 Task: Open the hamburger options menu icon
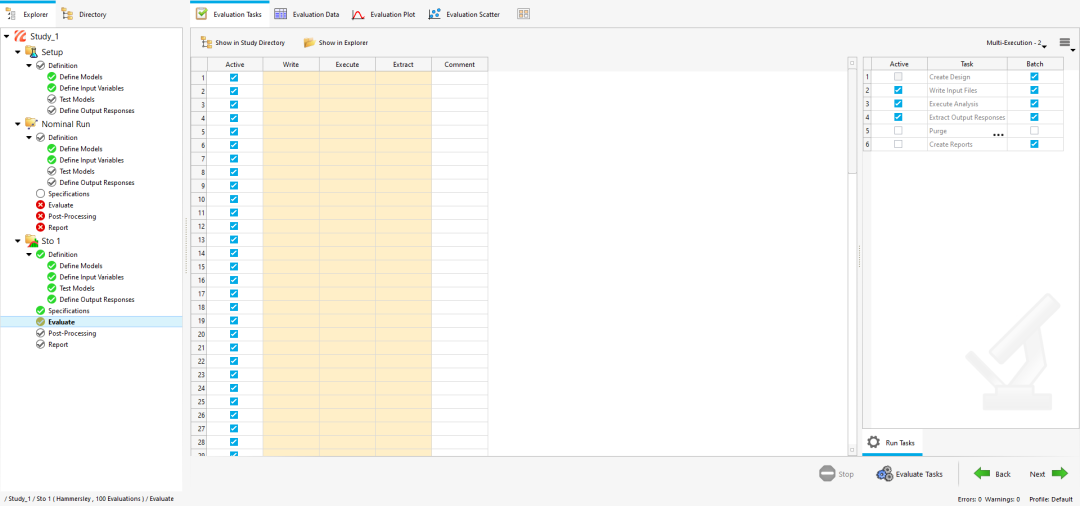[x=1065, y=43]
